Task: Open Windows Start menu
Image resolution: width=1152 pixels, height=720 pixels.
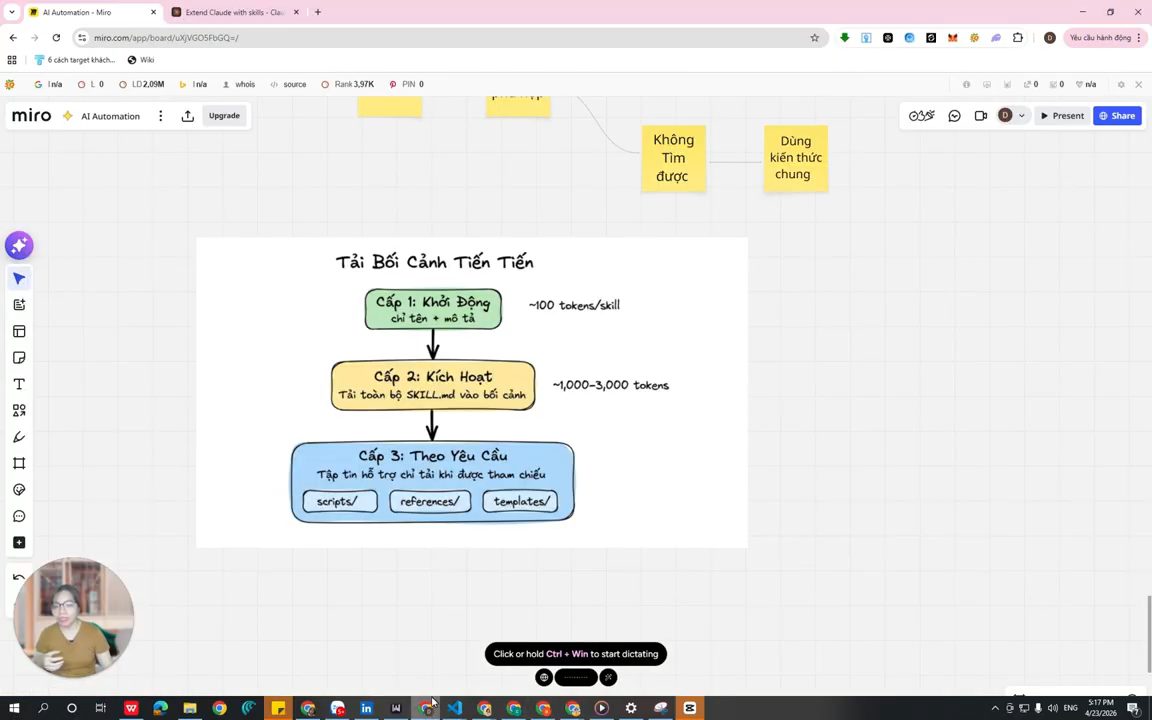Action: [14, 708]
